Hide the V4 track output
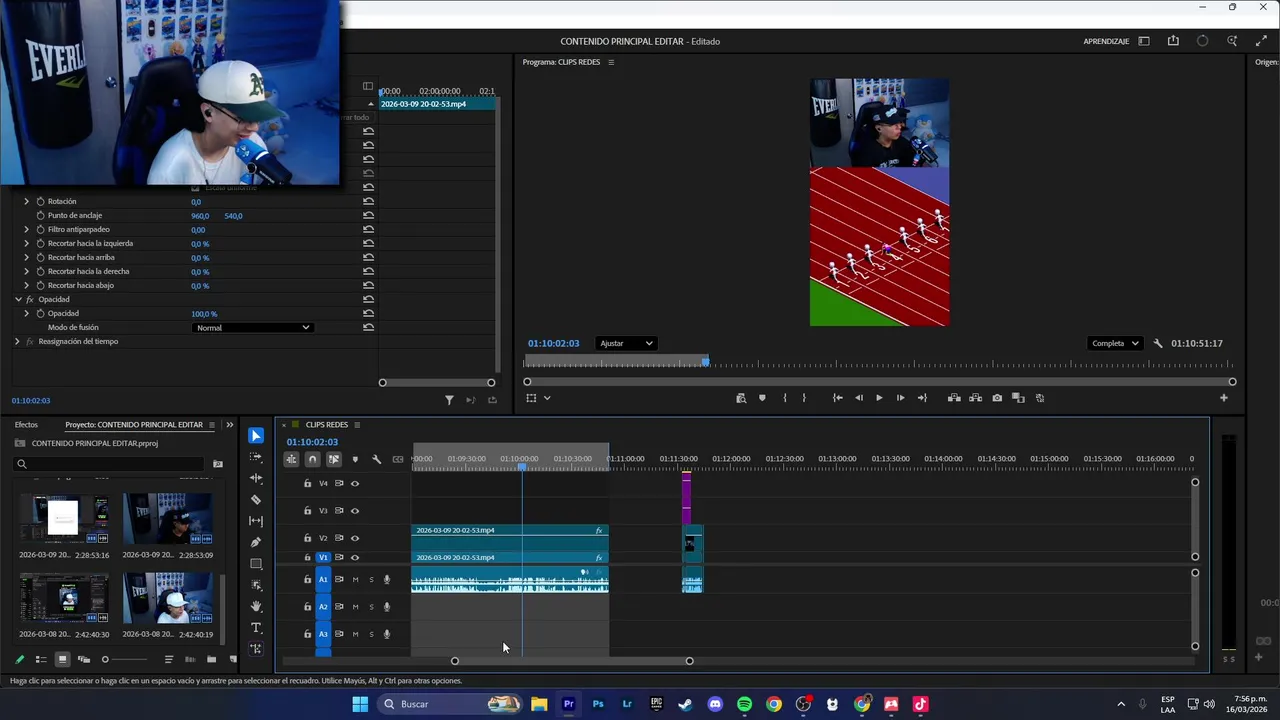 click(354, 483)
